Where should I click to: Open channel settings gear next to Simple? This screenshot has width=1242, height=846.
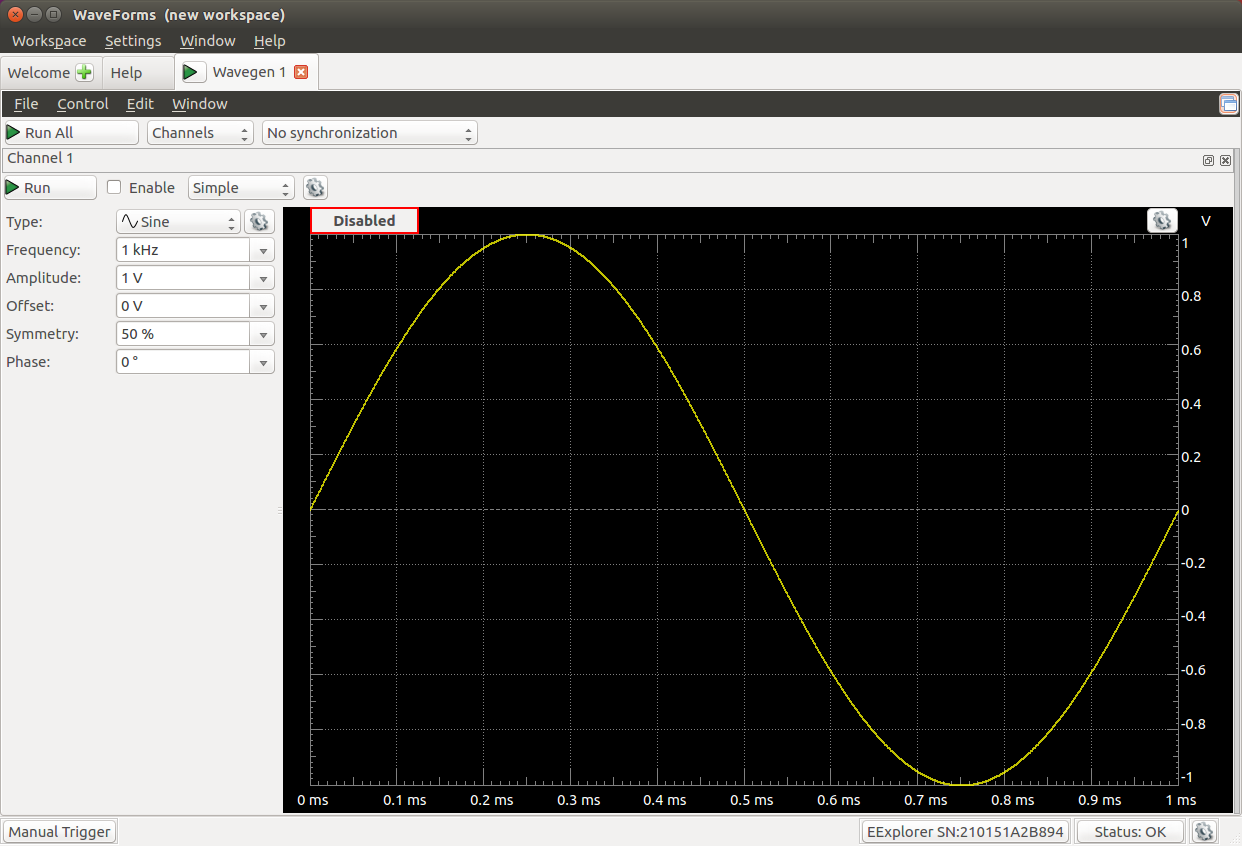coord(315,188)
